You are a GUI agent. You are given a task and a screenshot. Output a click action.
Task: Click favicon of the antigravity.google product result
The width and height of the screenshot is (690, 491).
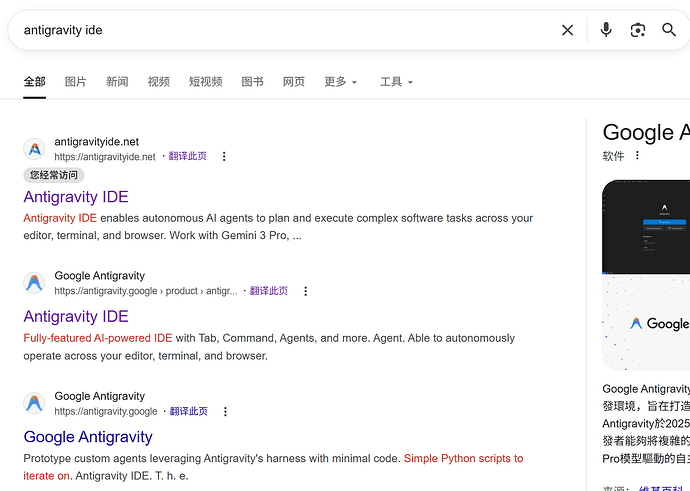point(34,283)
